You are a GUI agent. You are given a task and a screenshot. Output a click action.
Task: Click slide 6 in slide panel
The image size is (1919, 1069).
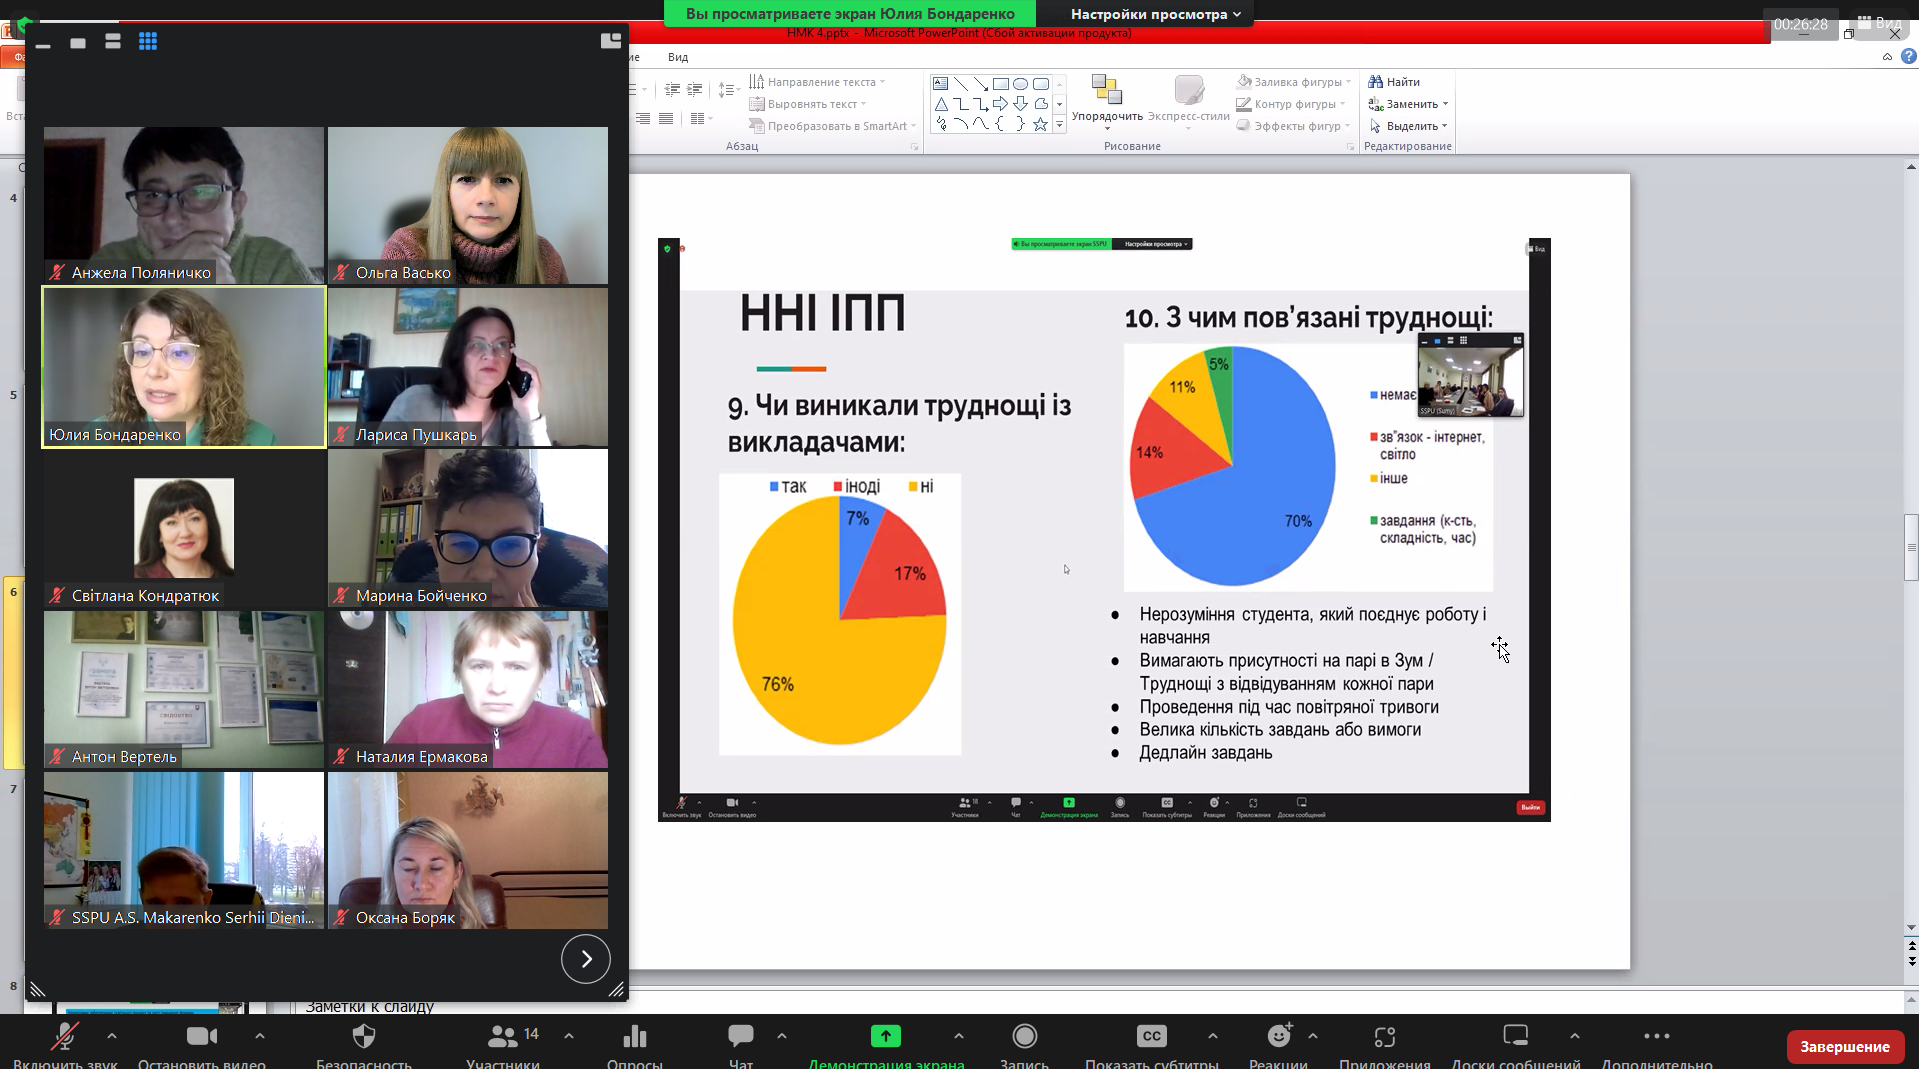(x=13, y=672)
